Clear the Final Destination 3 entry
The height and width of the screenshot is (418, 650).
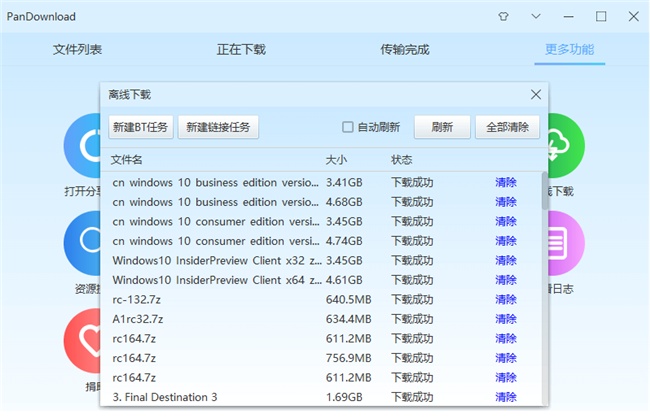coord(506,397)
